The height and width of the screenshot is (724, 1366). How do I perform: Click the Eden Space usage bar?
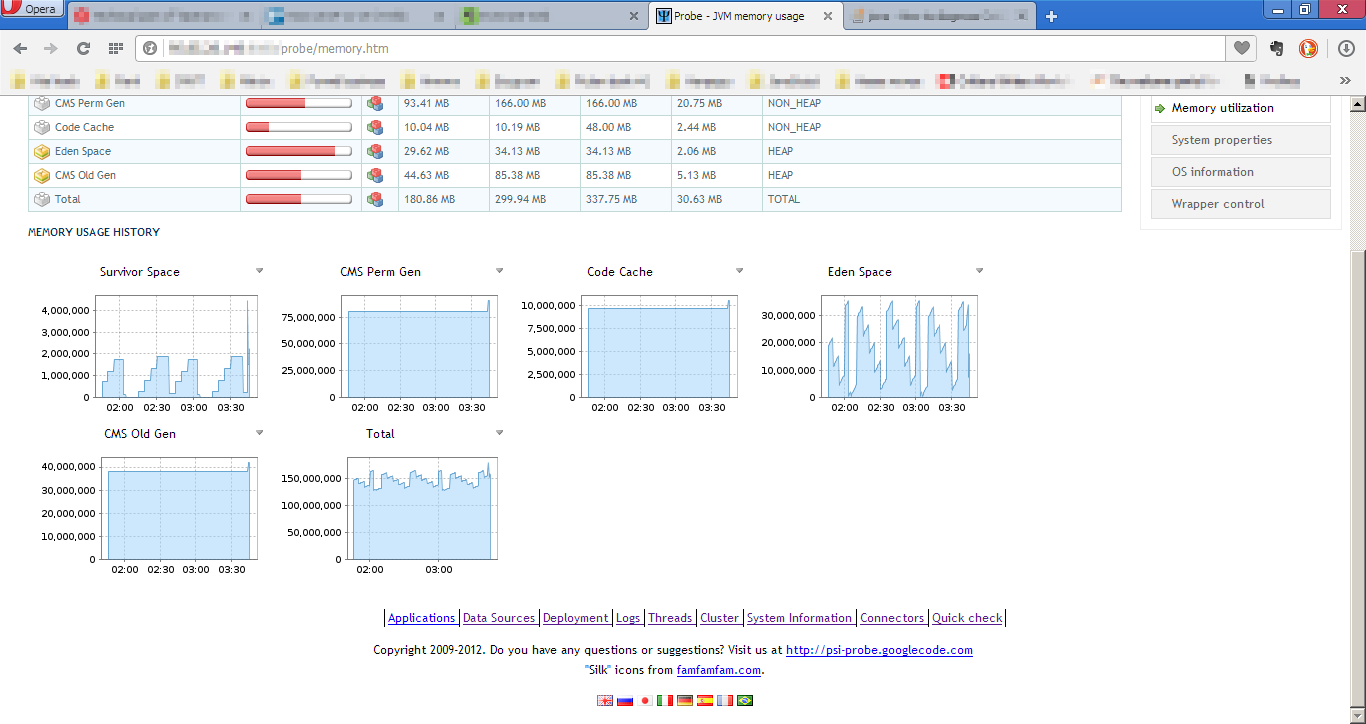pos(299,151)
